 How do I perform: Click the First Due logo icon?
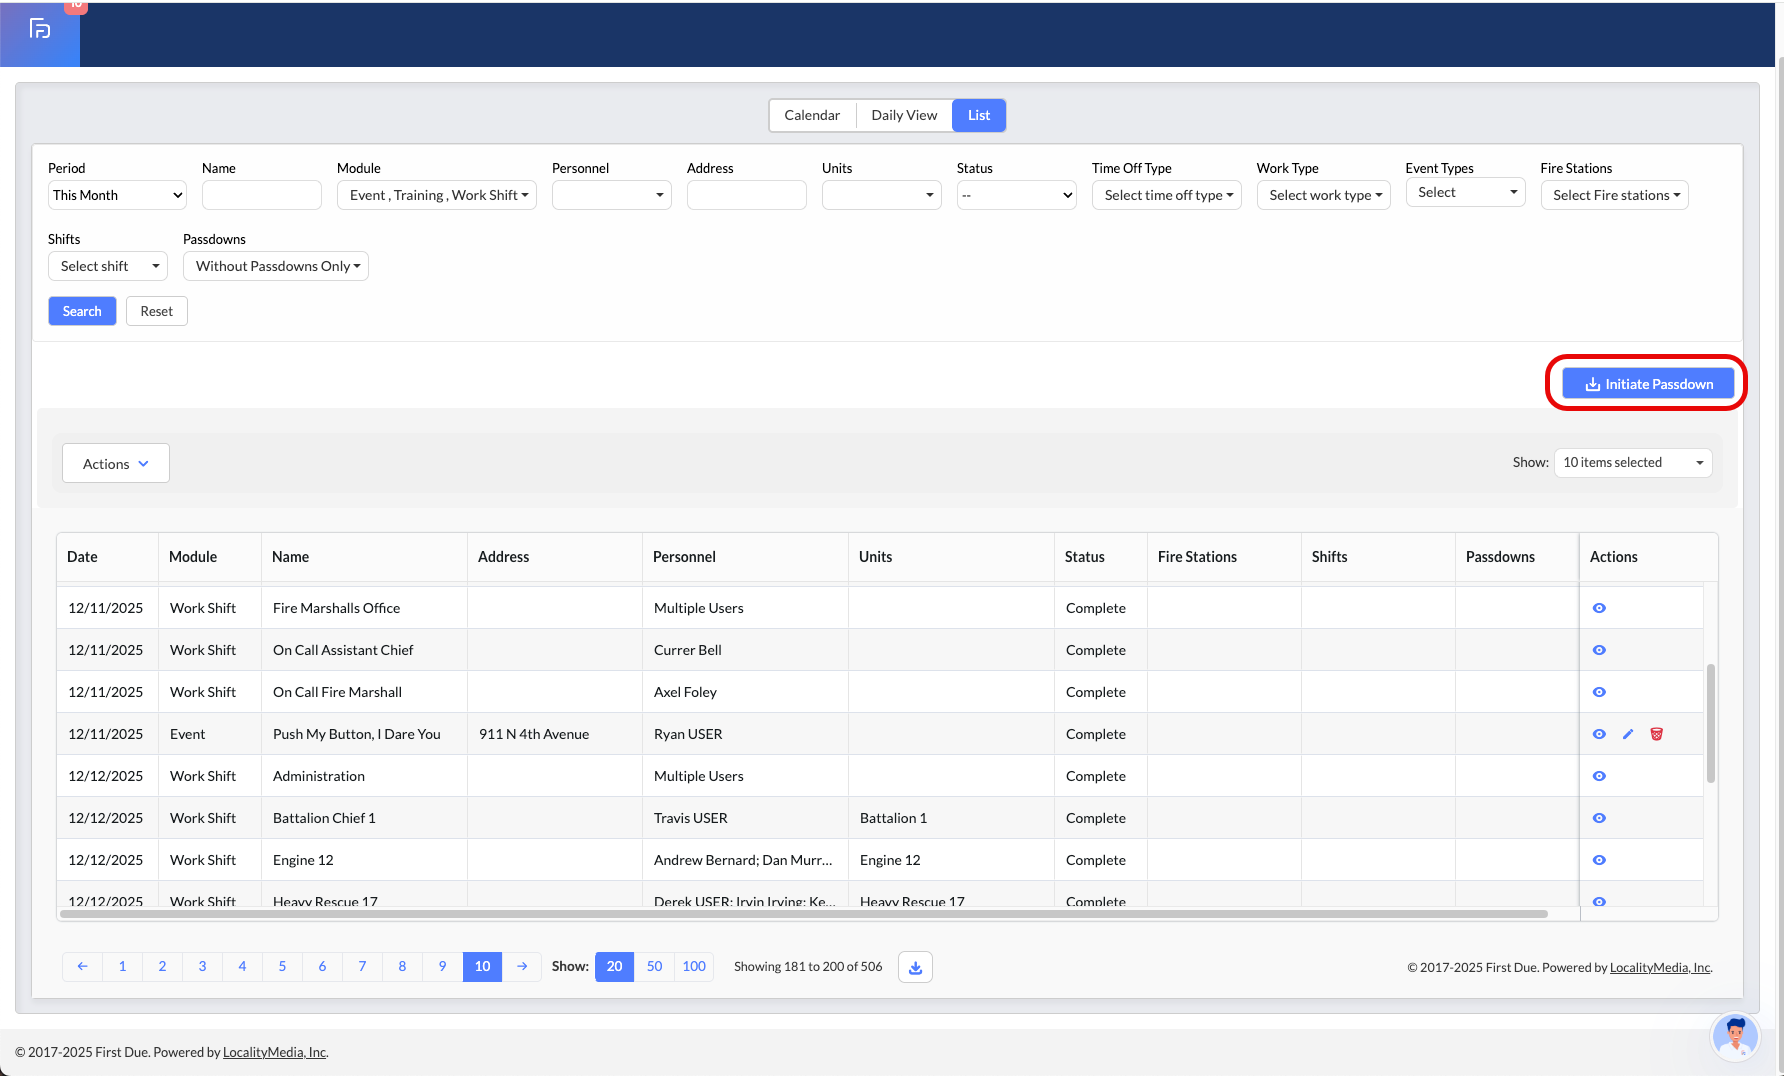click(x=40, y=29)
